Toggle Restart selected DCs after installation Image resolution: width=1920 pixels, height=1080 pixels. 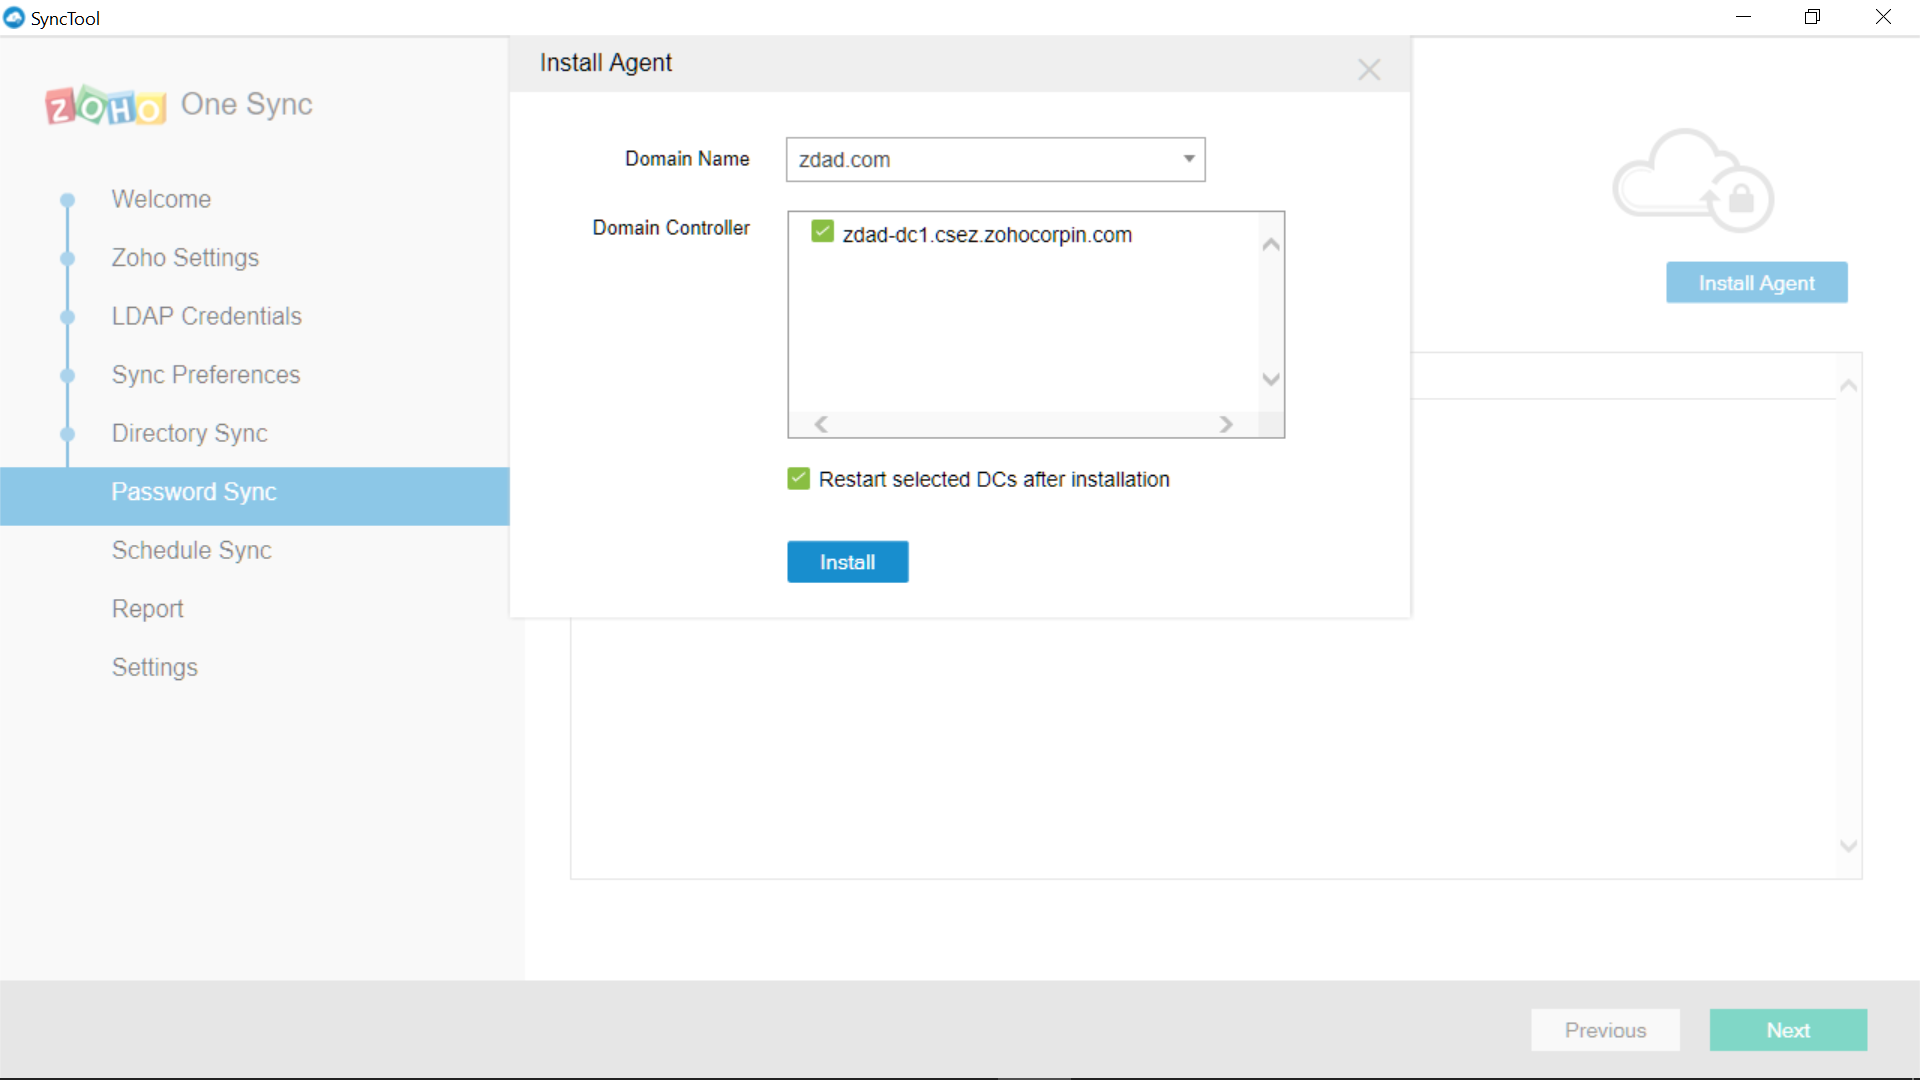tap(798, 479)
